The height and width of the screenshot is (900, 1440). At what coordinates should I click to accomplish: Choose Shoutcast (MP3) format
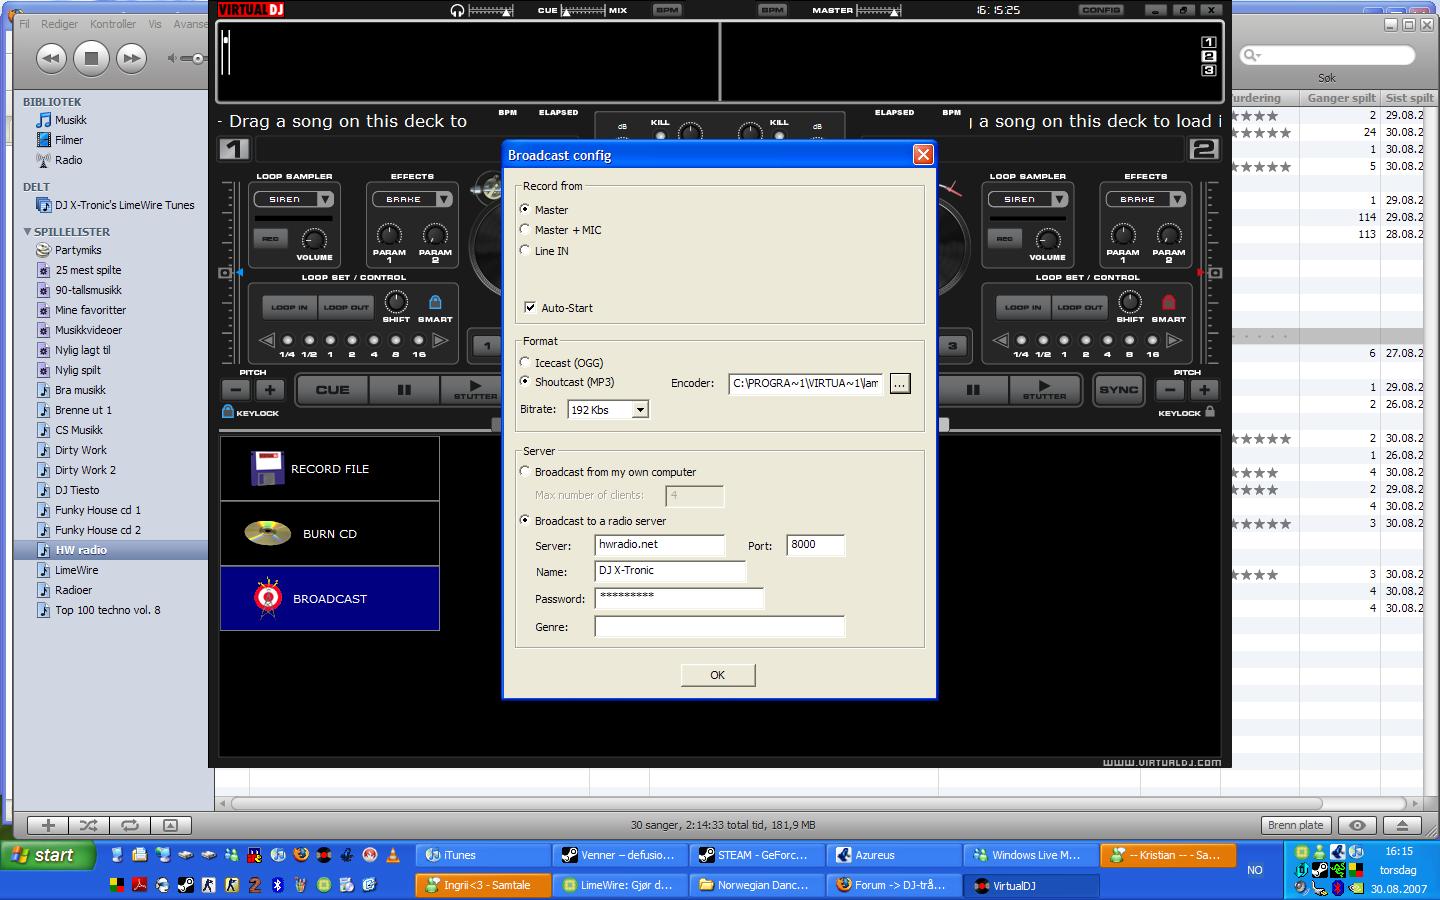[526, 381]
